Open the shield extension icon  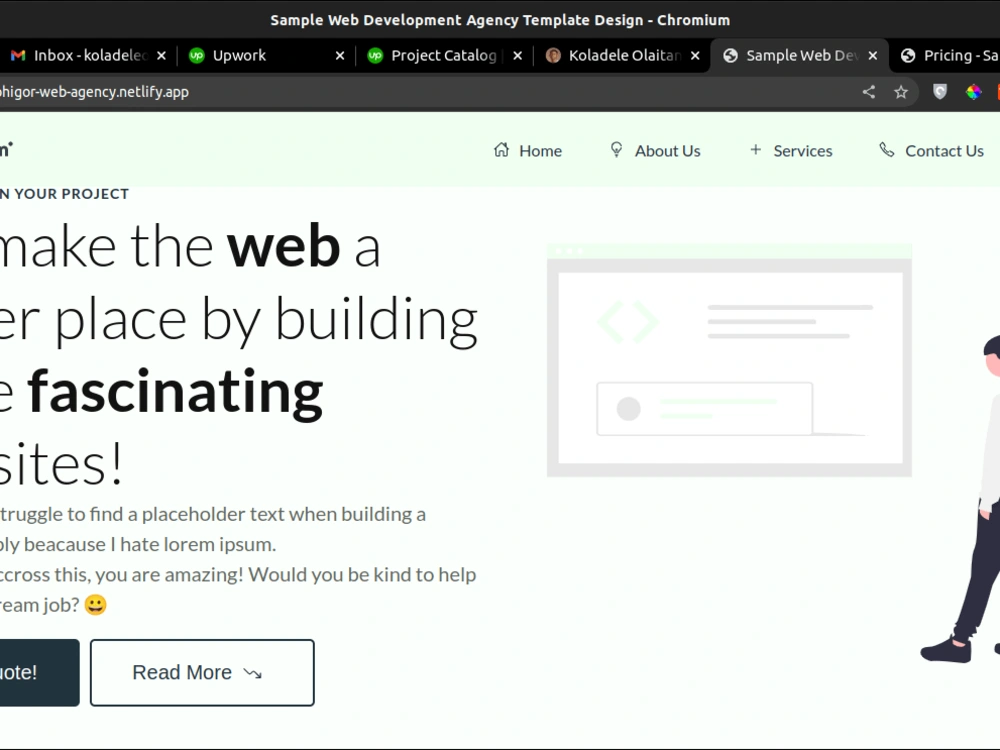tap(939, 92)
